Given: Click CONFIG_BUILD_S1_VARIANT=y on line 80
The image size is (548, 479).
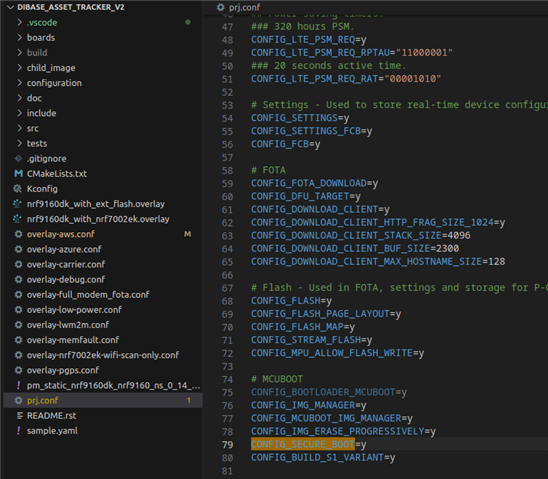Looking at the screenshot, I should [323, 457].
